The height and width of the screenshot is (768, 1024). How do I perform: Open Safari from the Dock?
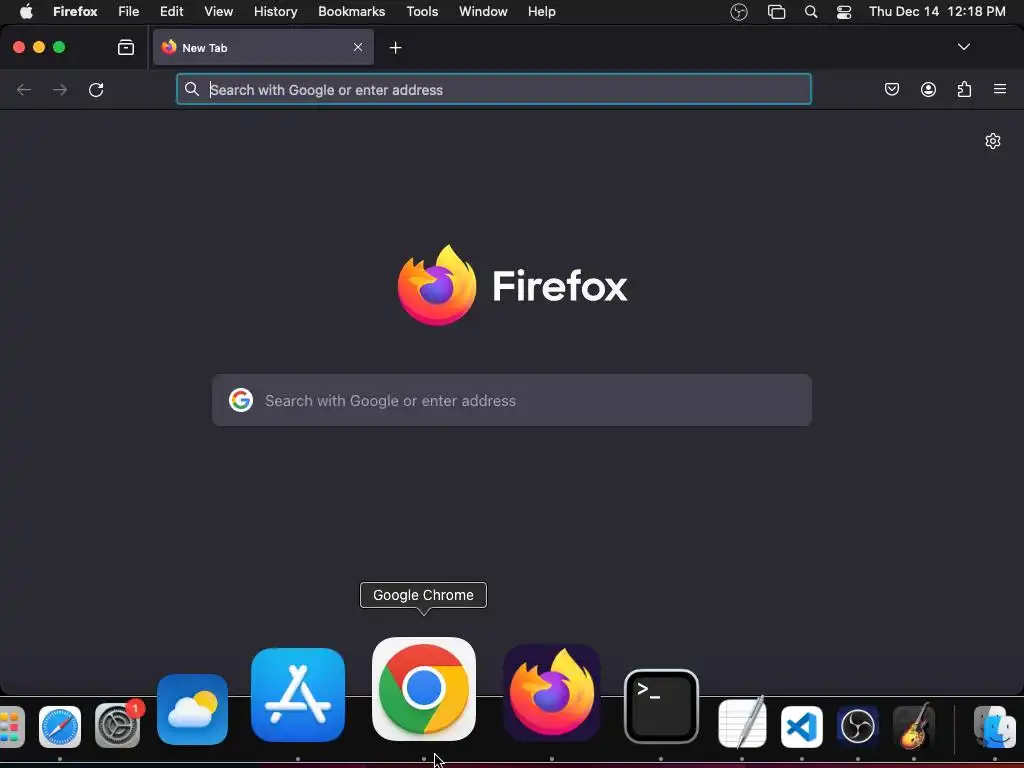pyautogui.click(x=59, y=727)
